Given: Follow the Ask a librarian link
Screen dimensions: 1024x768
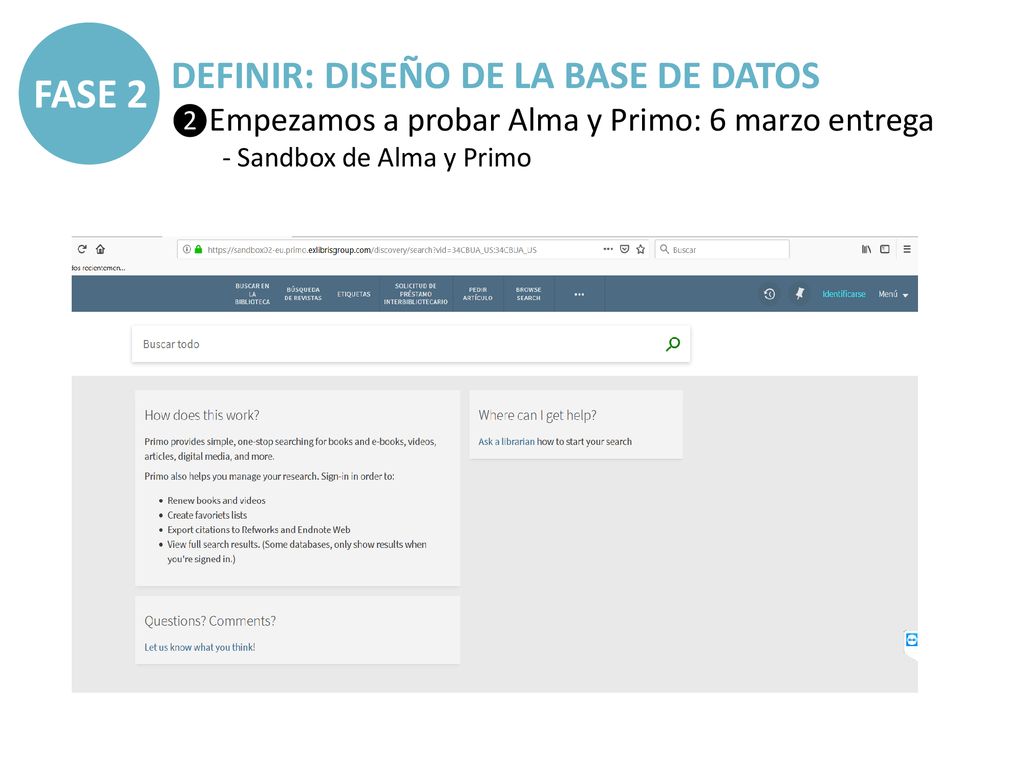Looking at the screenshot, I should coord(506,441).
